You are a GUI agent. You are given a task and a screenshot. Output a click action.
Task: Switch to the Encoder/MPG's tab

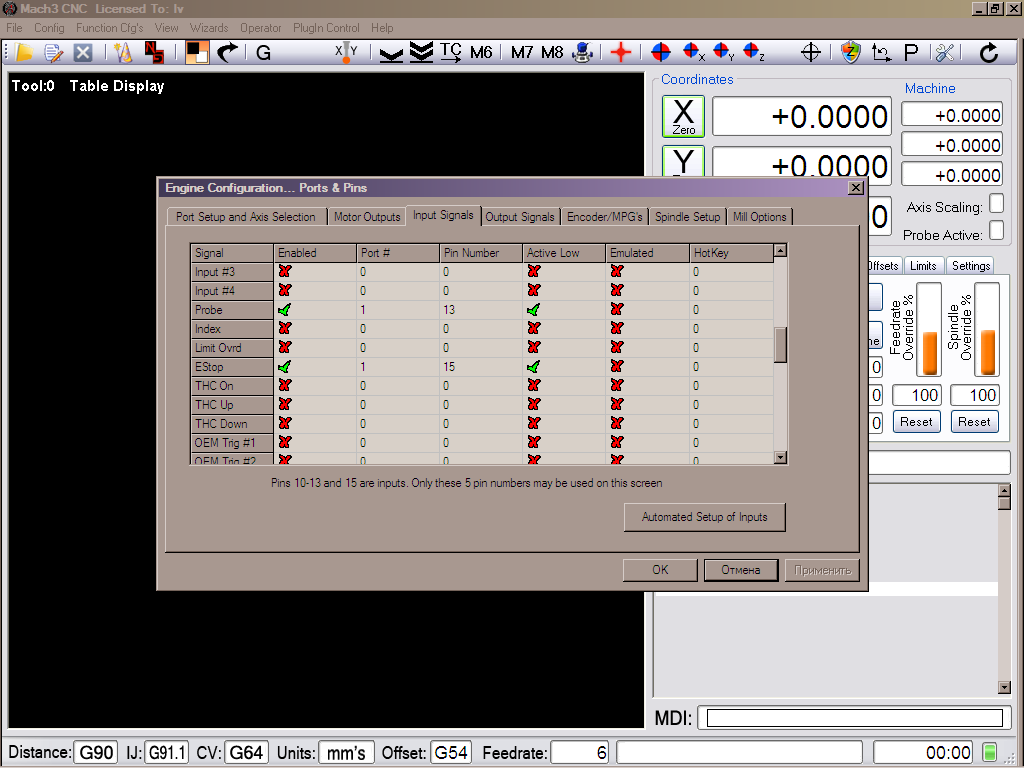pyautogui.click(x=605, y=217)
